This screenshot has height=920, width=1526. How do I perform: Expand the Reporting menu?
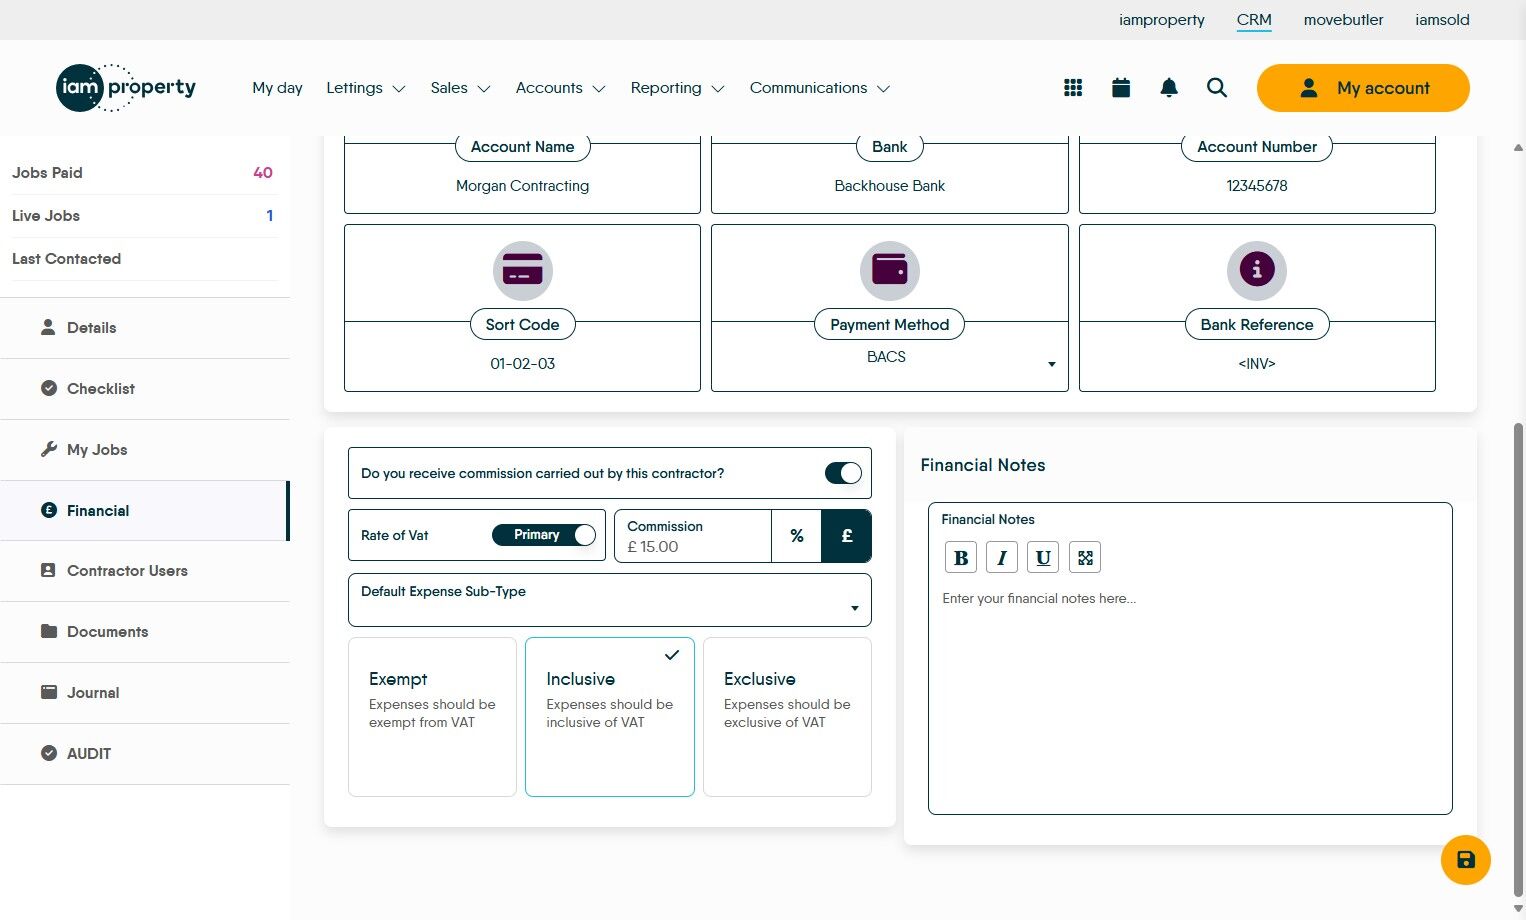[x=677, y=88]
